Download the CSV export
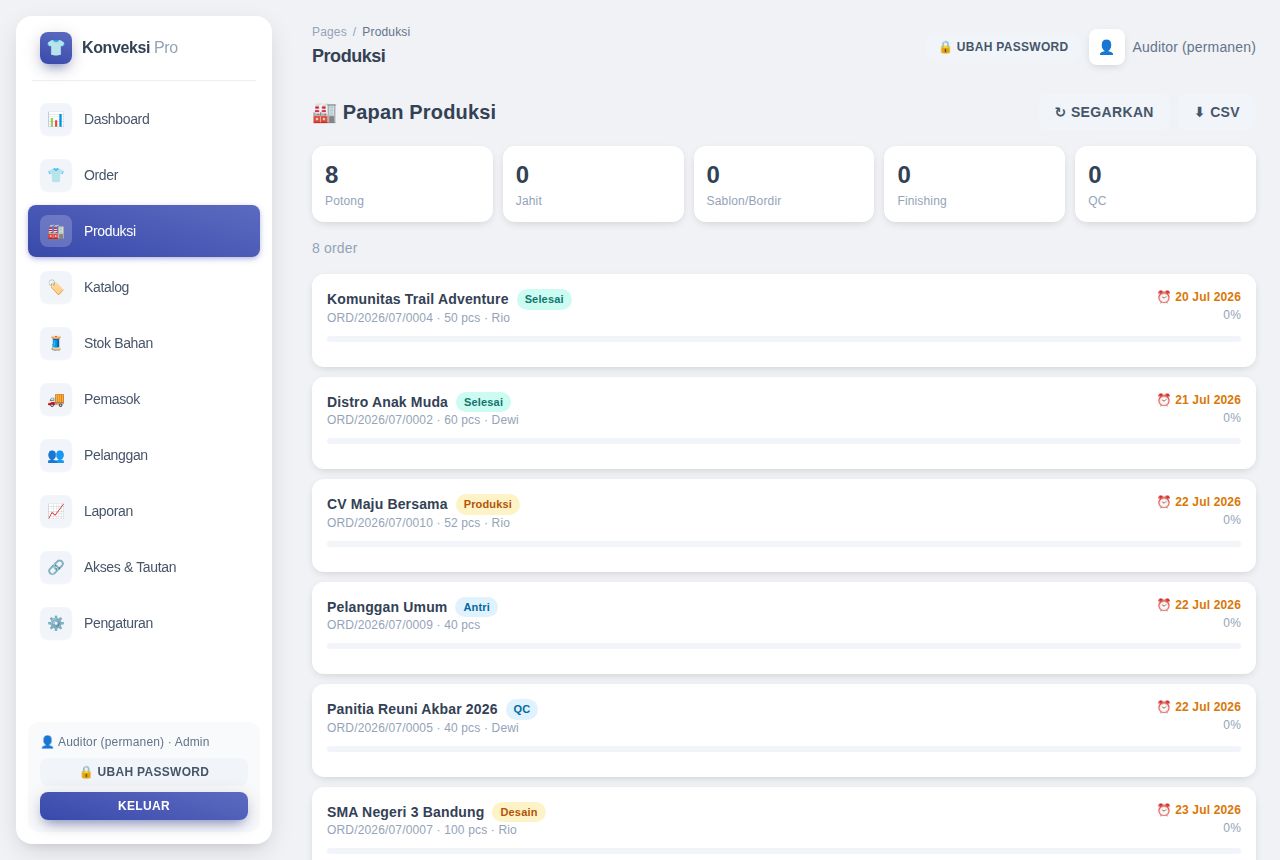Viewport: 1280px width, 860px height. pos(1217,112)
